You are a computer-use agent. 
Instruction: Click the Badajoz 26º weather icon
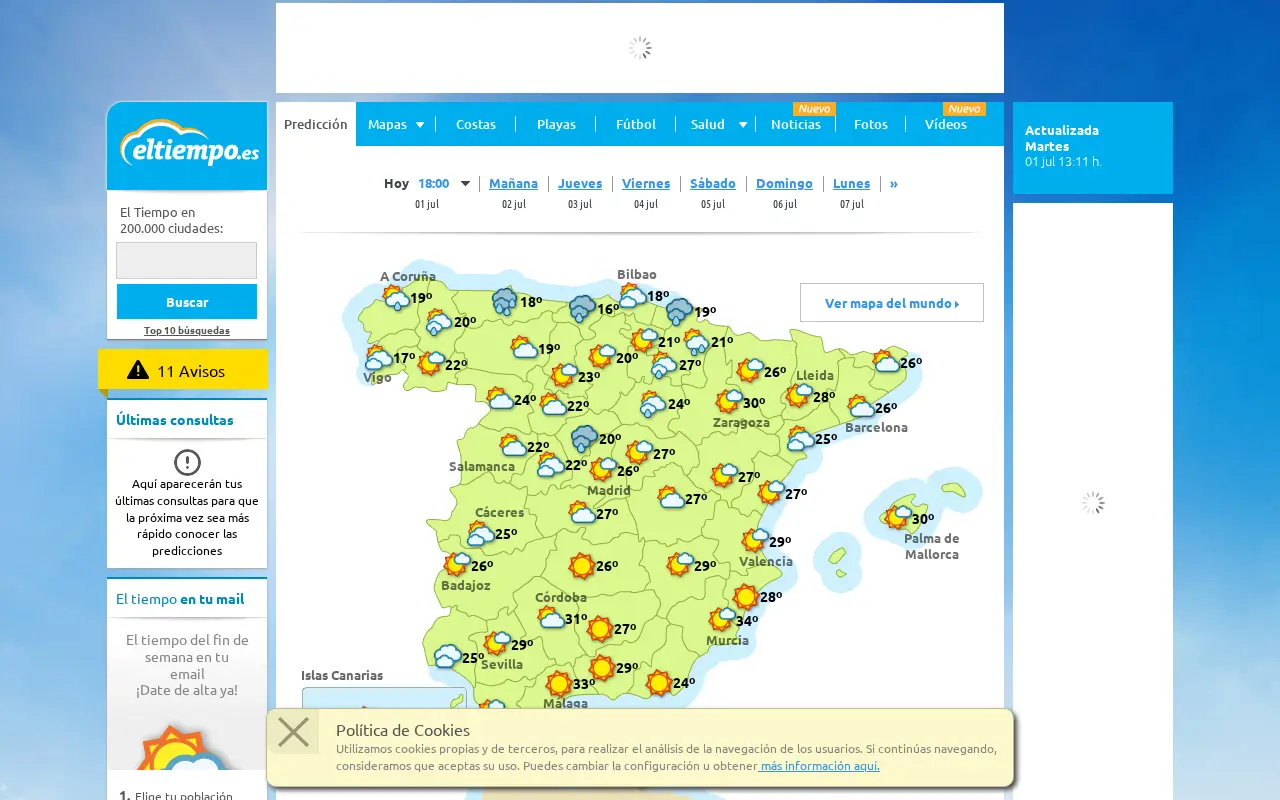(x=457, y=565)
